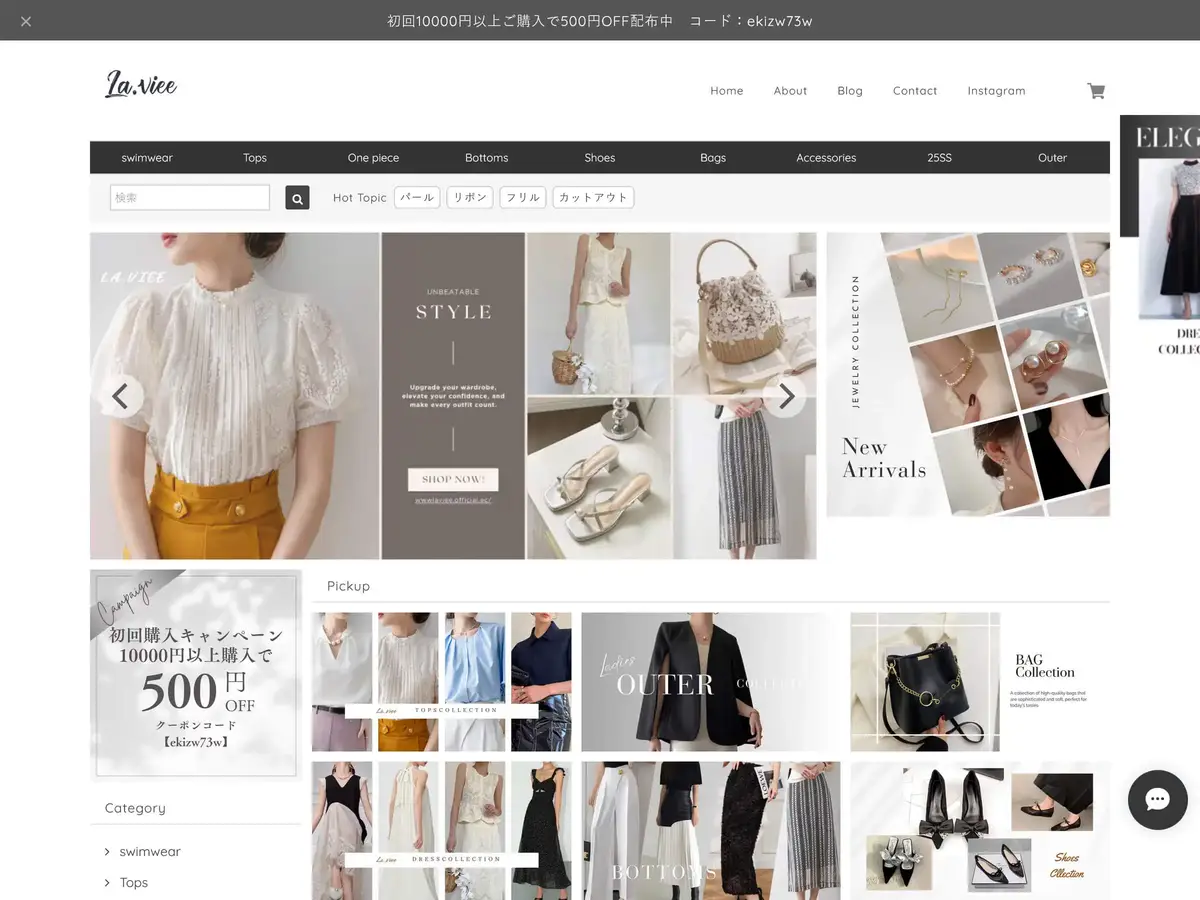Expand Tops category in sidebar

[133, 883]
